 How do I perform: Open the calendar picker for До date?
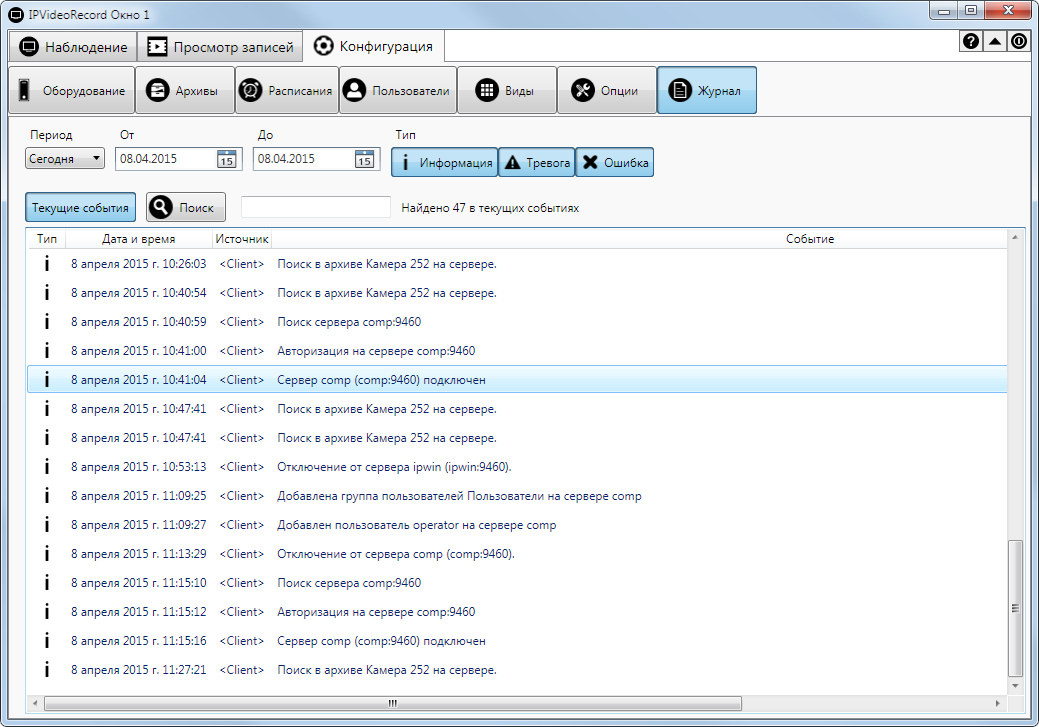pos(364,159)
